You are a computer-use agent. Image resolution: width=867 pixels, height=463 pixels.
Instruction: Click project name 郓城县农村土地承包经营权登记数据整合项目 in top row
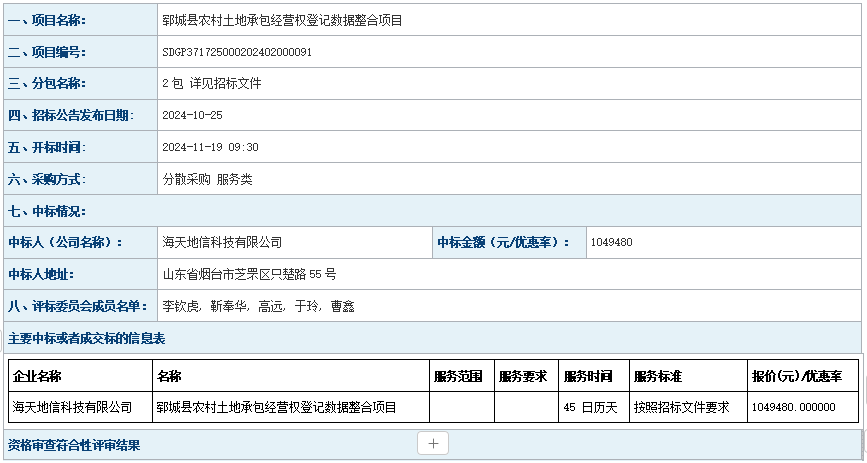pos(283,21)
